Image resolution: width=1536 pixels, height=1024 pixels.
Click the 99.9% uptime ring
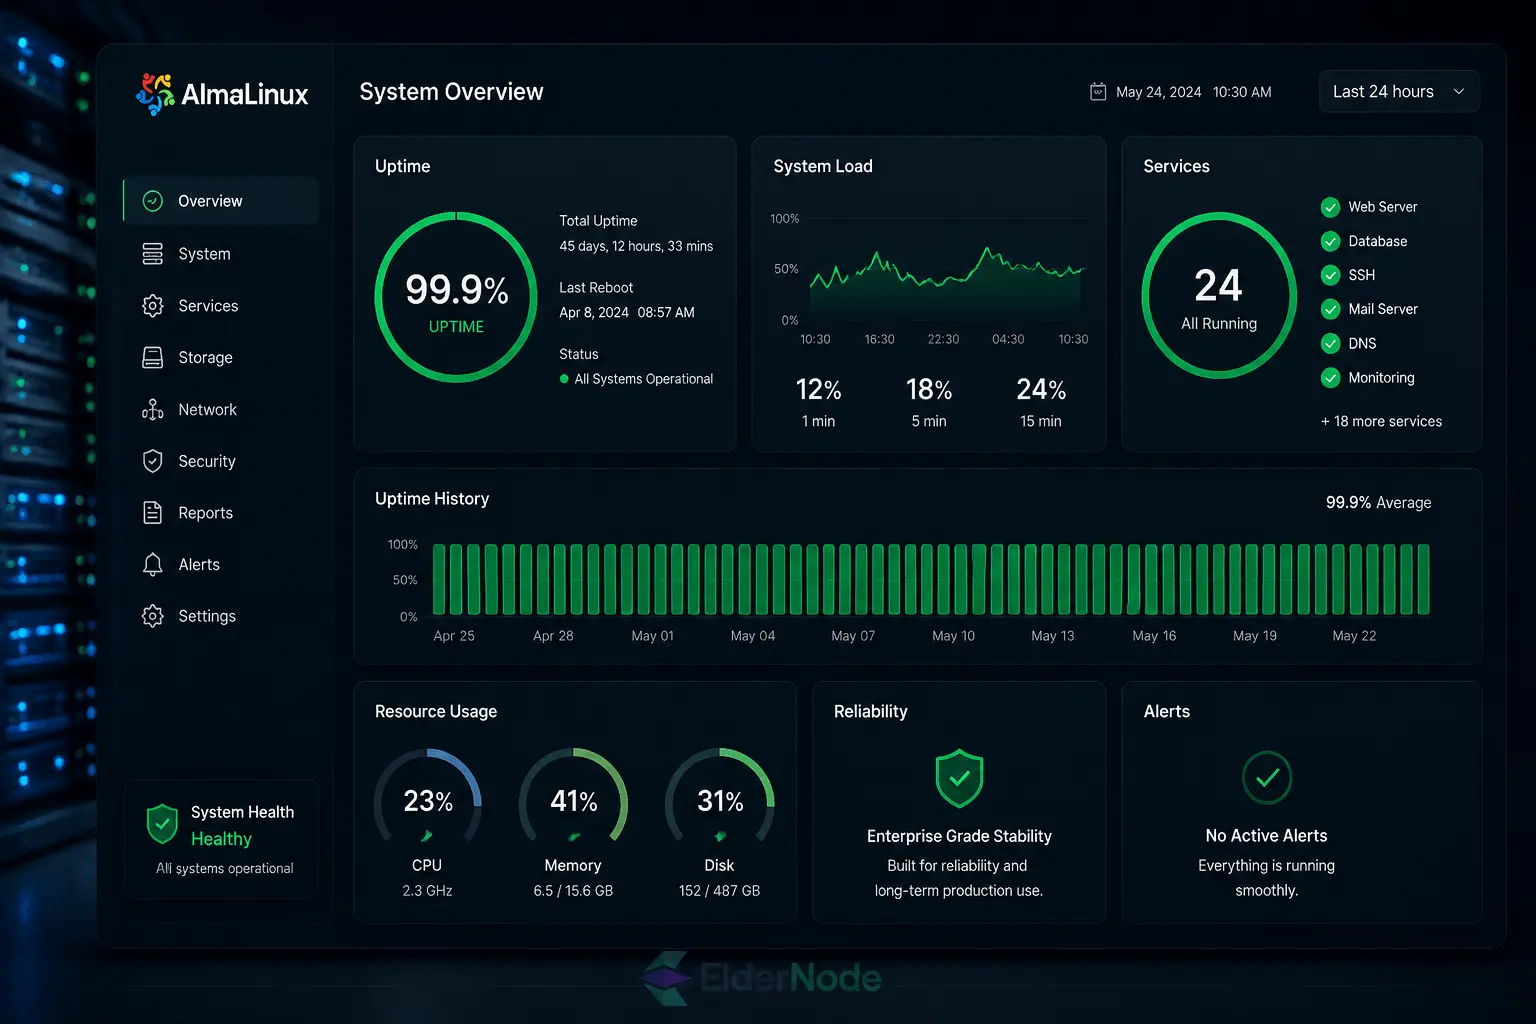(x=456, y=297)
